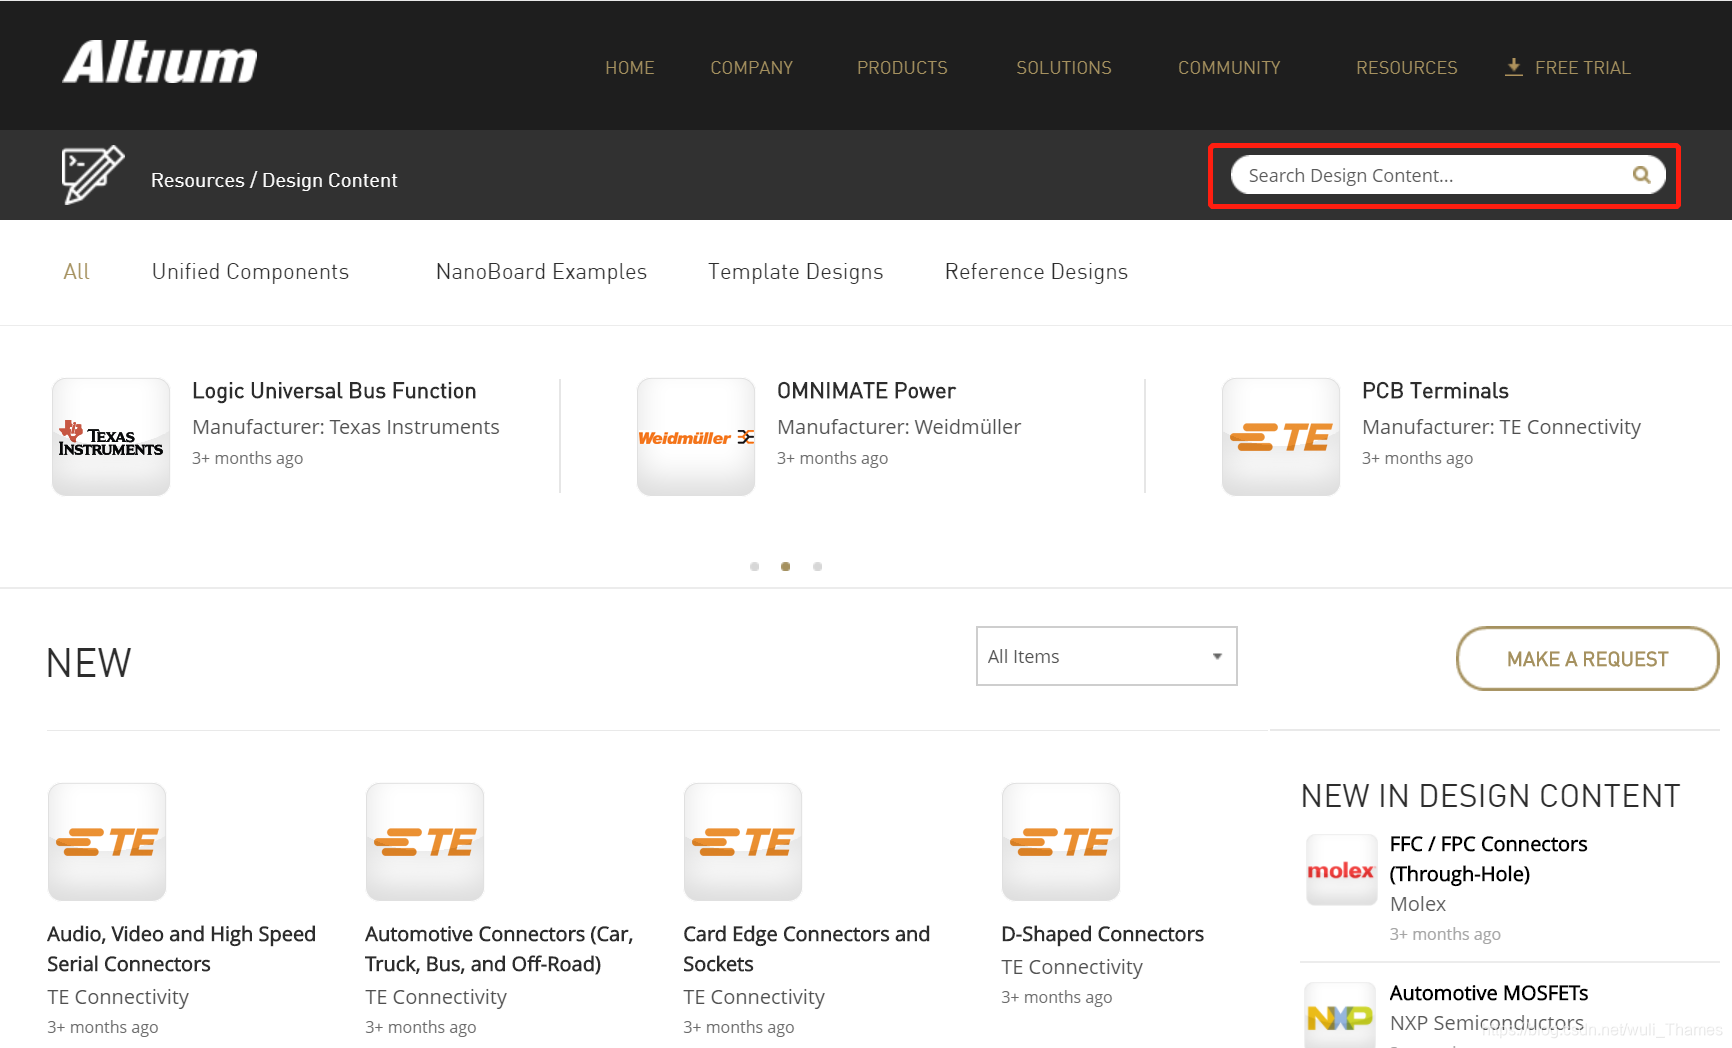Open the SOLUTIONS menu

[1064, 68]
